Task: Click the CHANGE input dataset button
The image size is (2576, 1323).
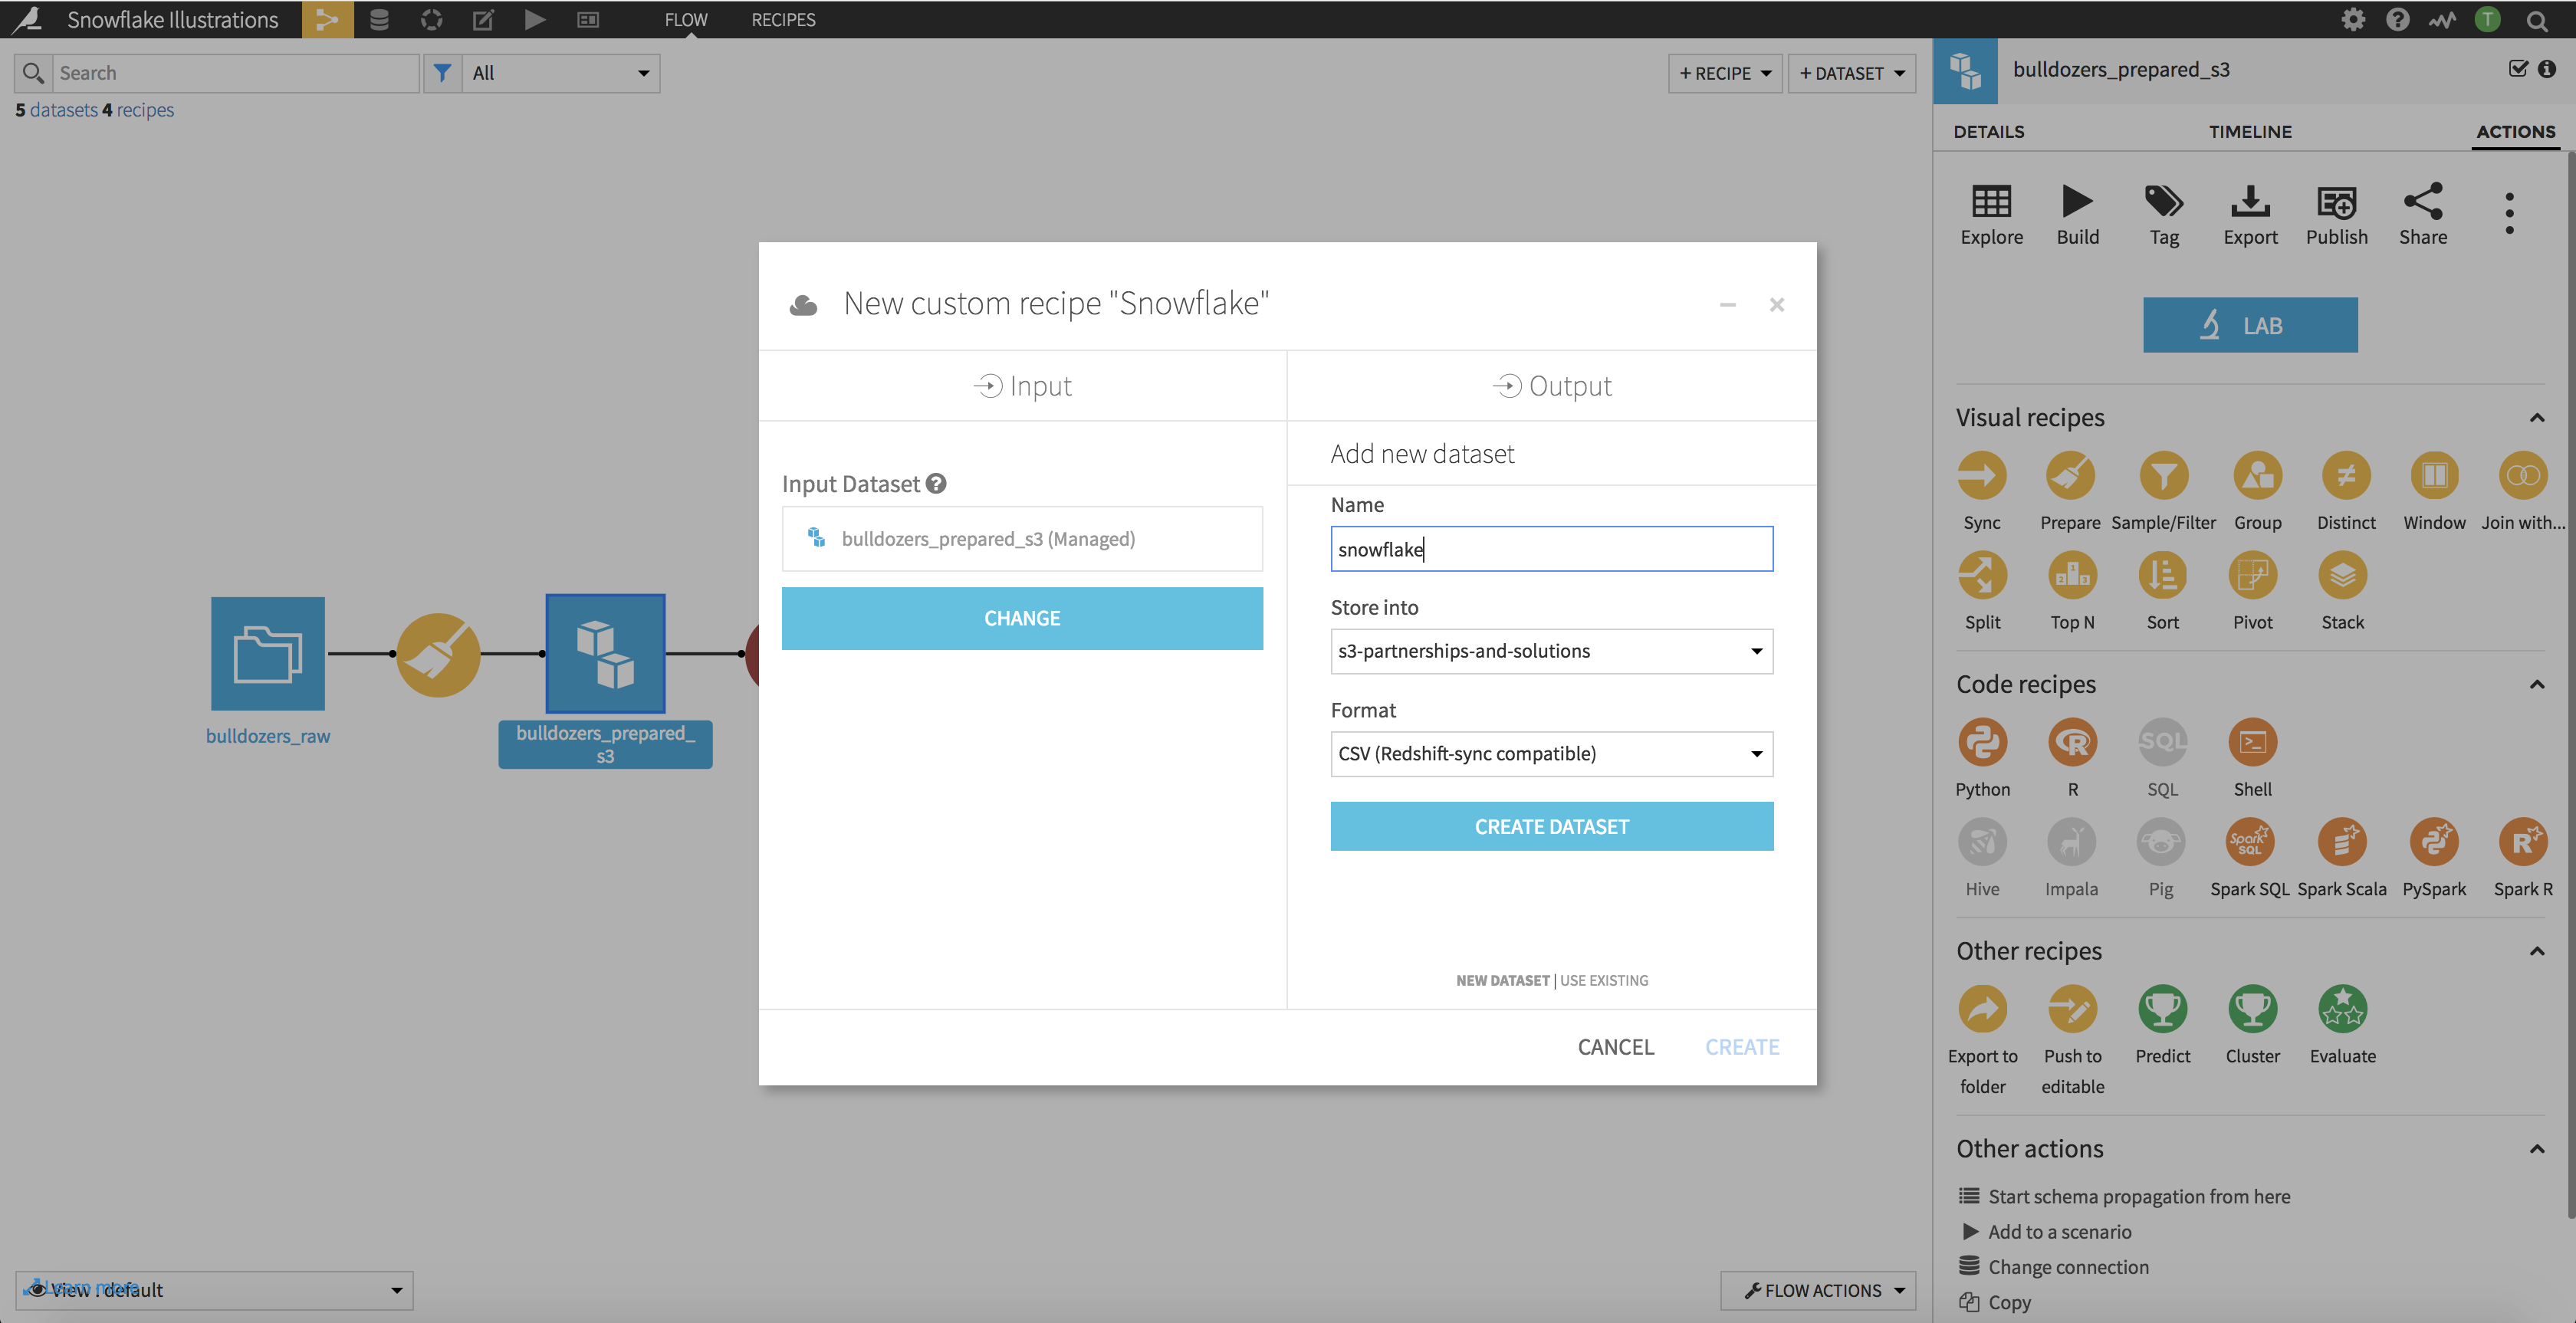Action: click(x=1022, y=618)
